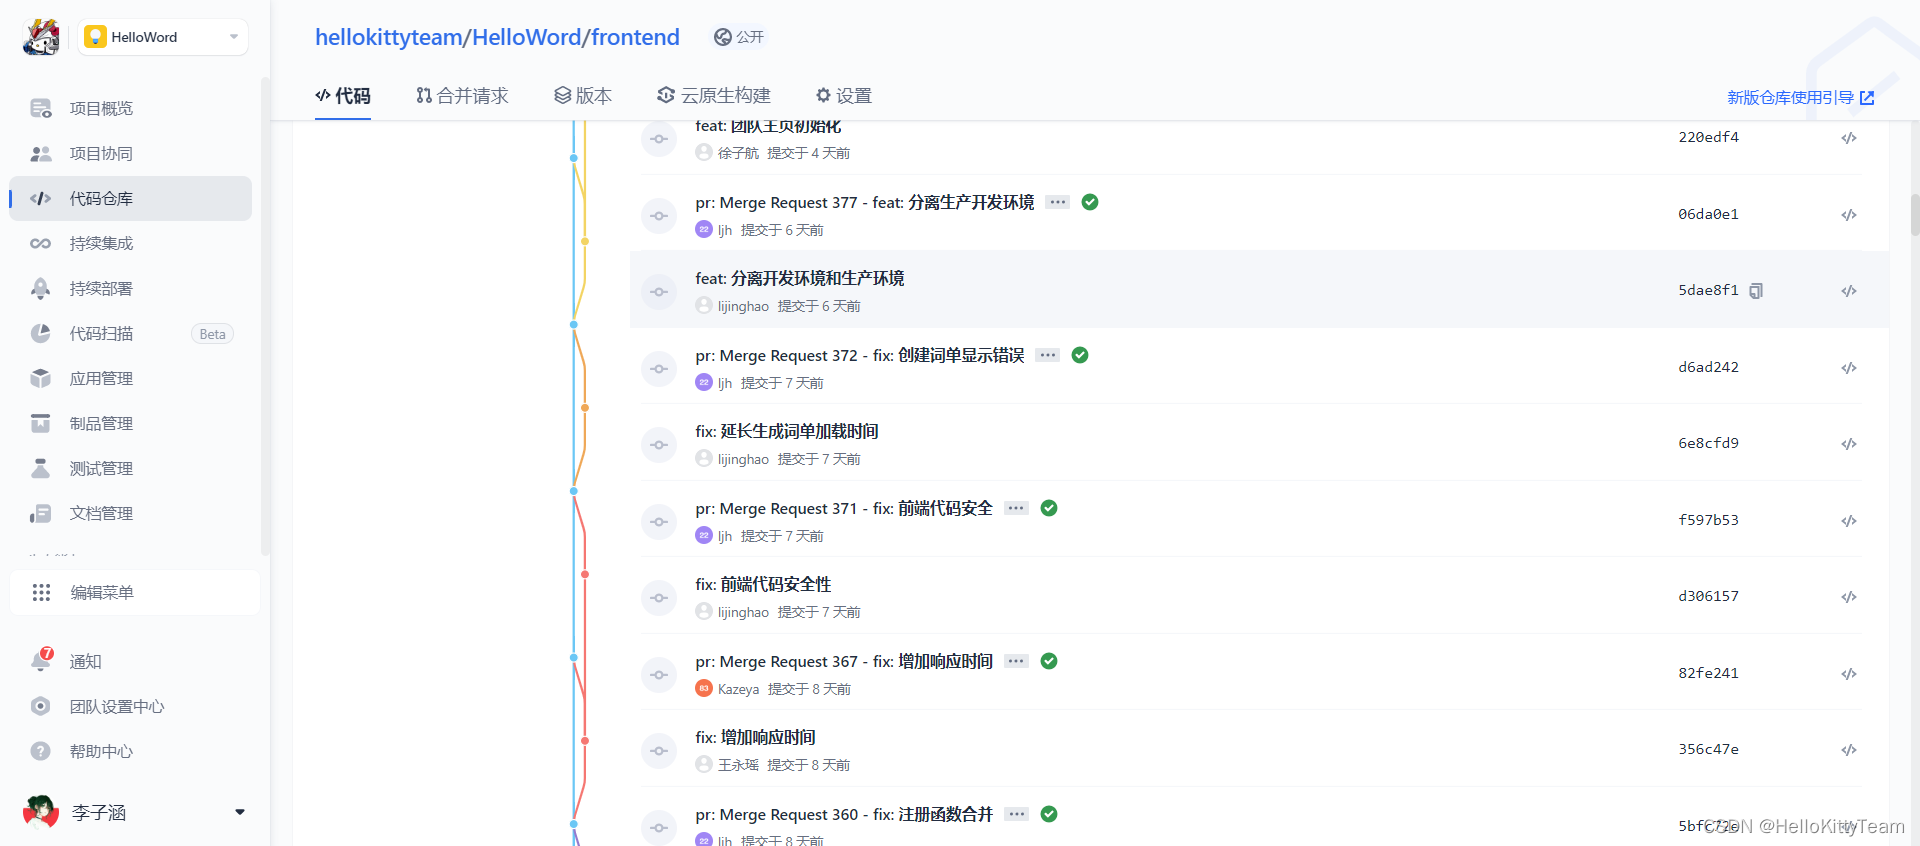Expand the 李子涵 user menu arrow
This screenshot has height=846, width=1920.
point(240,812)
